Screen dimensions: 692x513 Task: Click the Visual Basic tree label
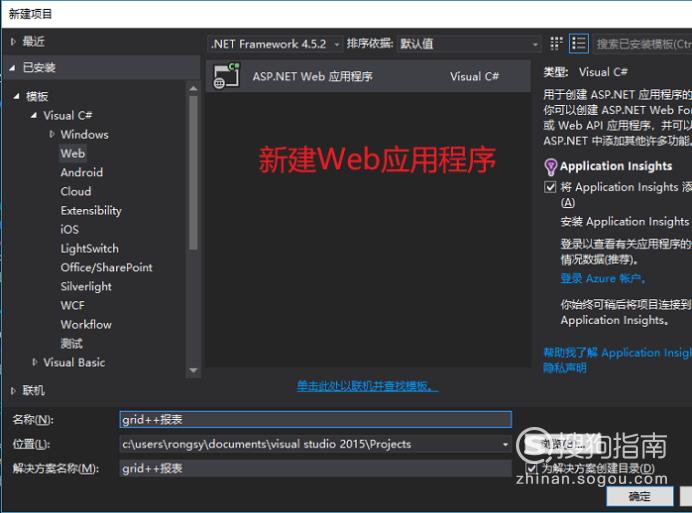pyautogui.click(x=74, y=362)
